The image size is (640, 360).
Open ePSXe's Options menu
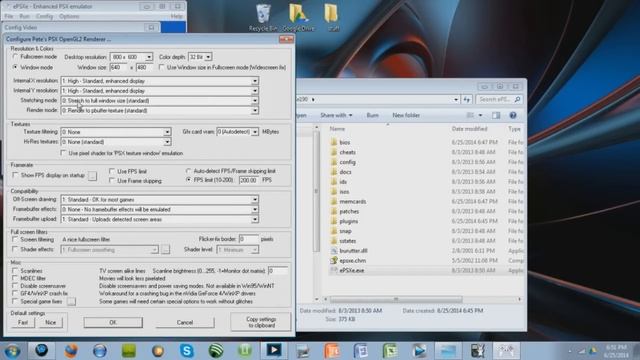click(69, 16)
